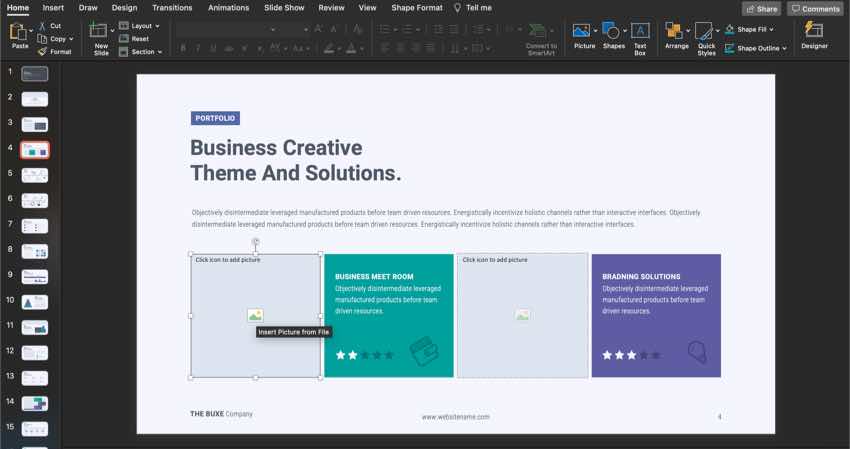Open Quick Styles icon
Viewport: 850px width, 449px height.
[704, 31]
